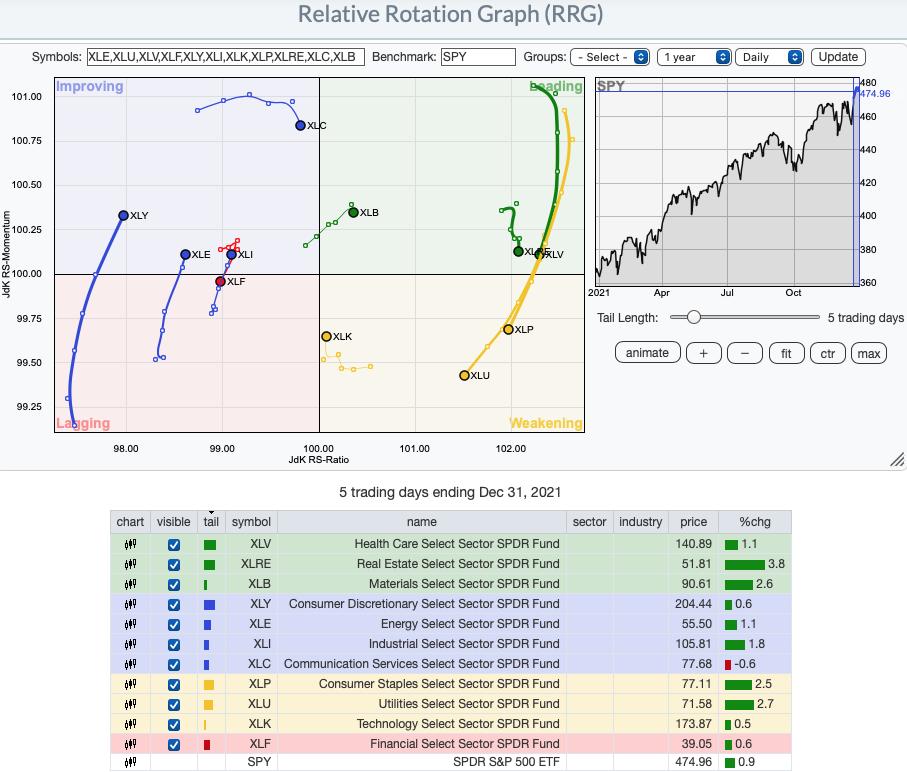Screen dimensions: 907x772
Task: Click the XLE marker on the graph
Action: point(185,254)
